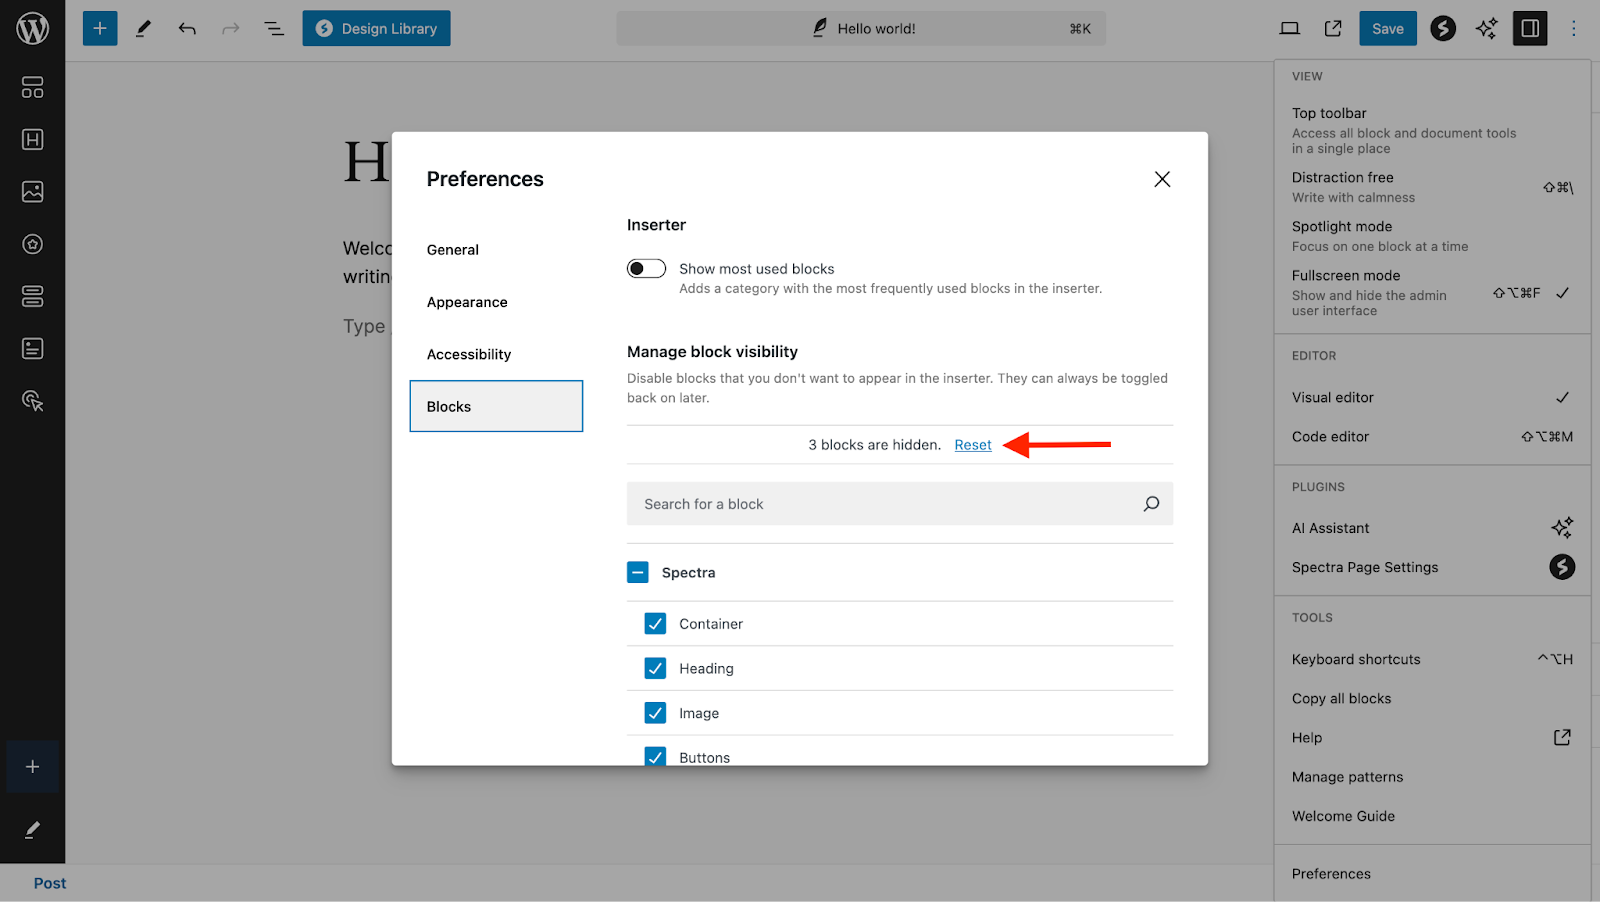Image resolution: width=1600 pixels, height=902 pixels.
Task: Select the Blocks preferences tab
Action: pos(496,406)
